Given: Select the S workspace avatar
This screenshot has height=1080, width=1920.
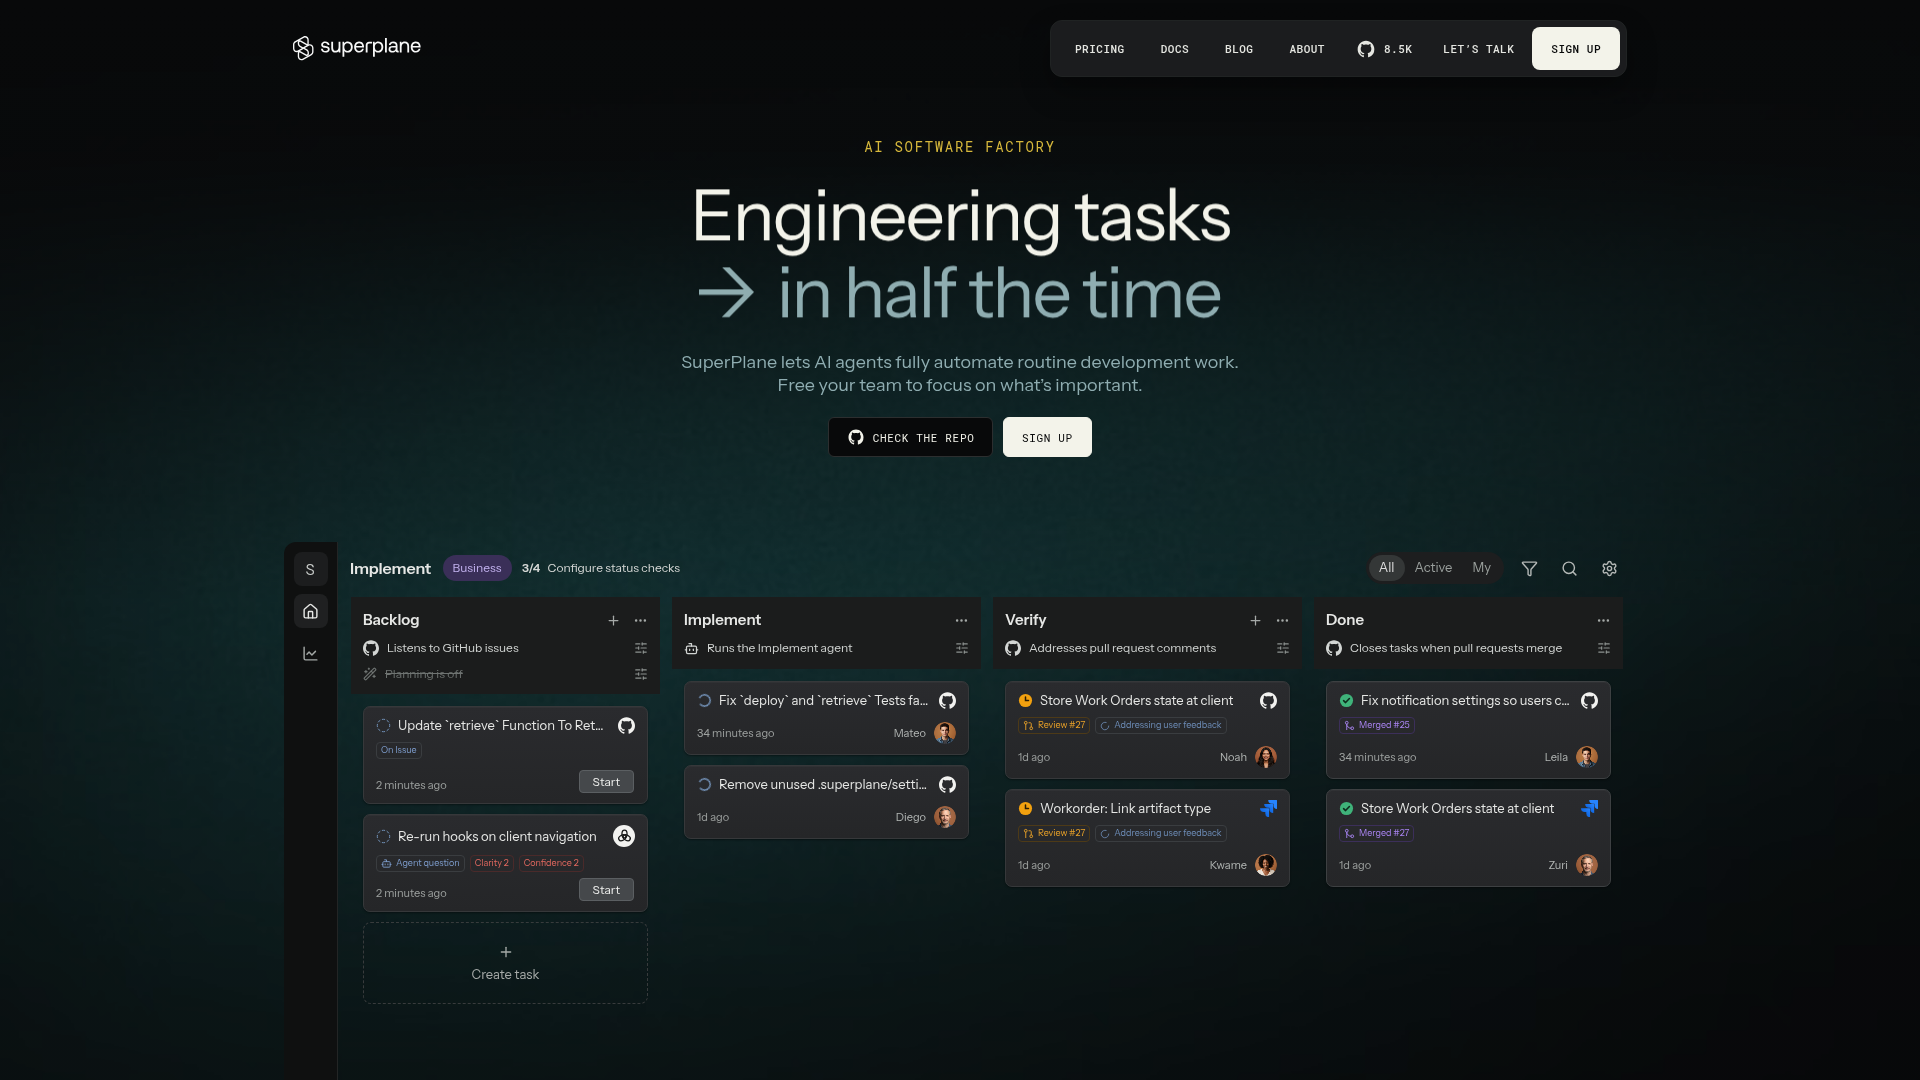Looking at the screenshot, I should [x=311, y=569].
